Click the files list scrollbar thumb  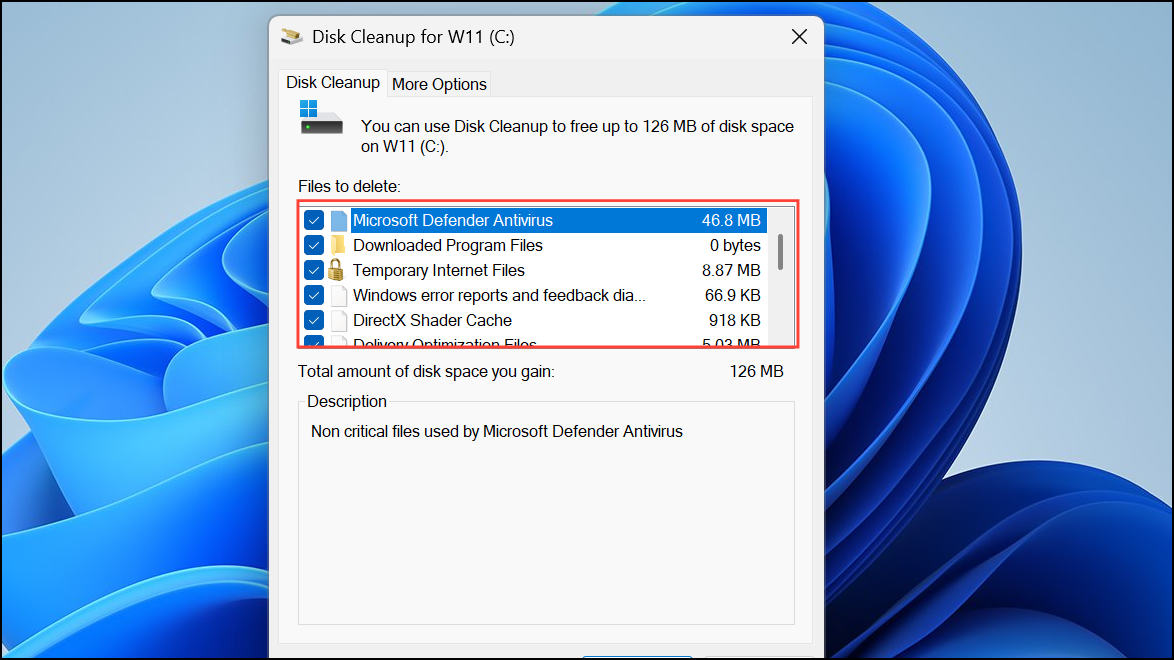pos(780,252)
